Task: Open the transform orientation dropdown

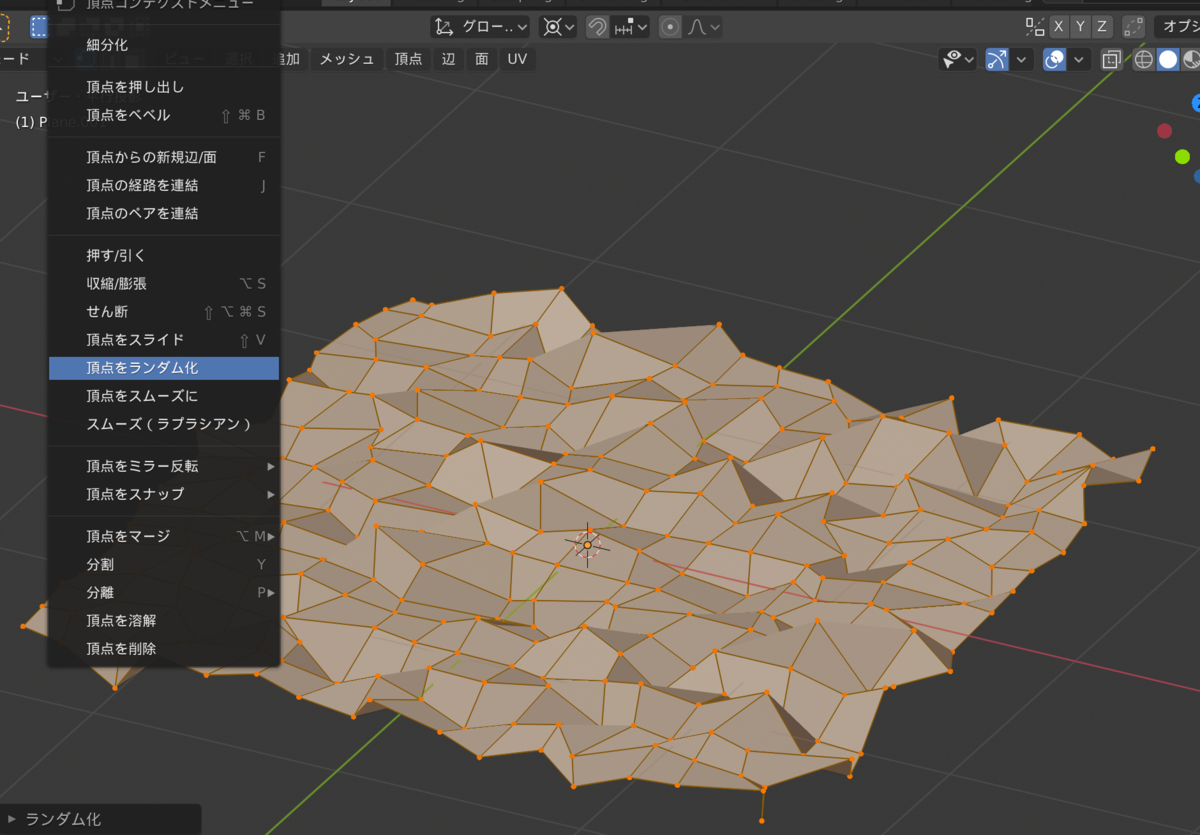Action: pos(481,27)
